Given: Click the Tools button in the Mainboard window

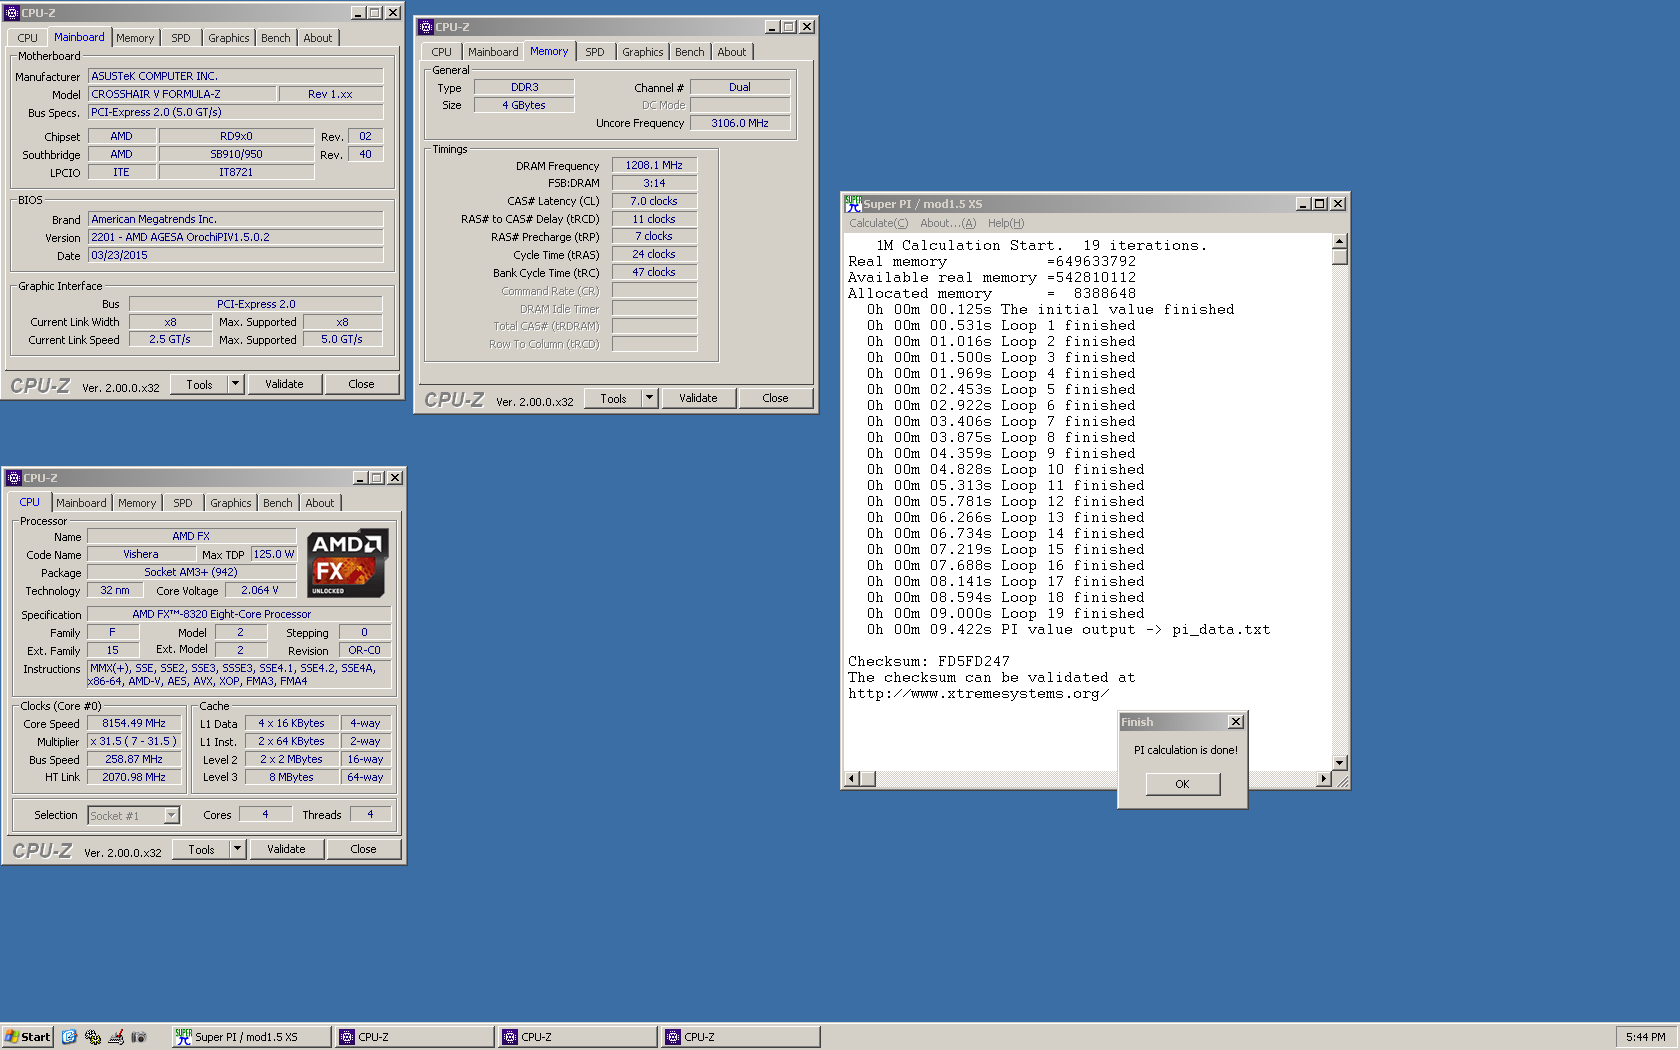Looking at the screenshot, I should (x=199, y=384).
